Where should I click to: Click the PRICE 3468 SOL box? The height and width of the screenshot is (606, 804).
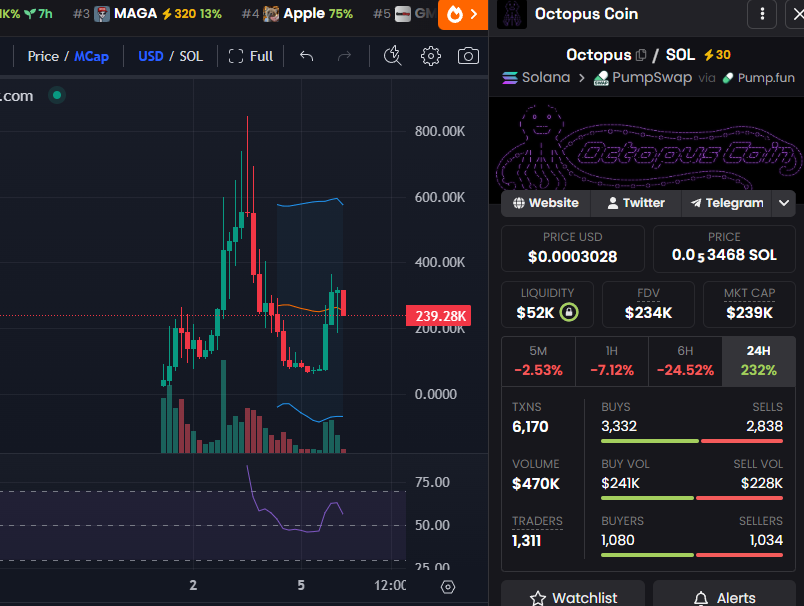point(724,249)
